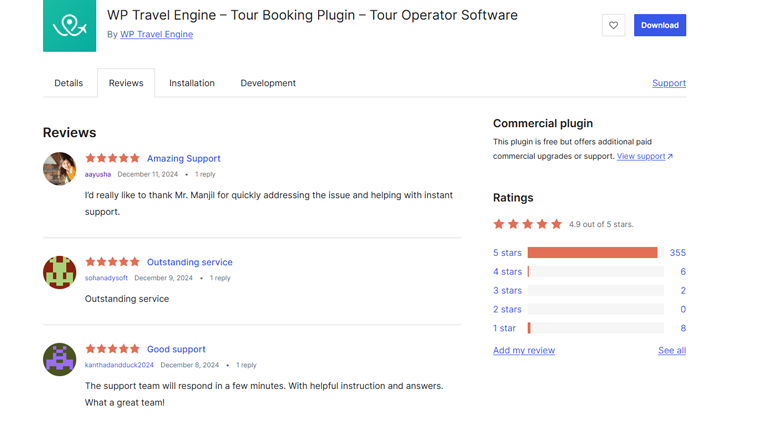The image size is (760, 424).
Task: Open the Development tab
Action: coord(268,83)
